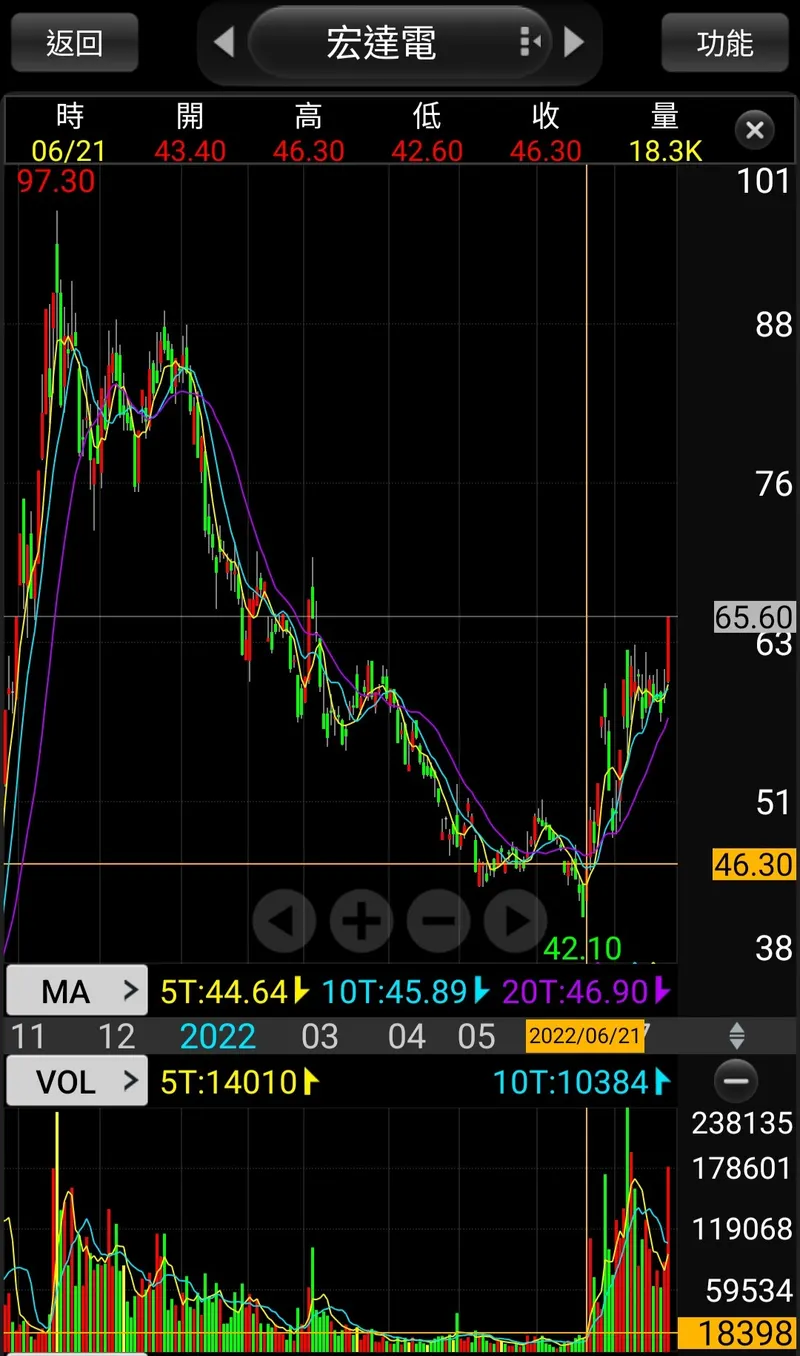Tap the 返回 back button

click(x=75, y=43)
